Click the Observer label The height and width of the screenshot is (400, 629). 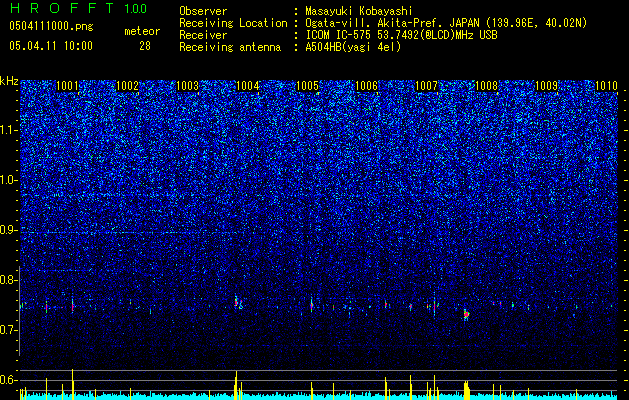tap(203, 11)
